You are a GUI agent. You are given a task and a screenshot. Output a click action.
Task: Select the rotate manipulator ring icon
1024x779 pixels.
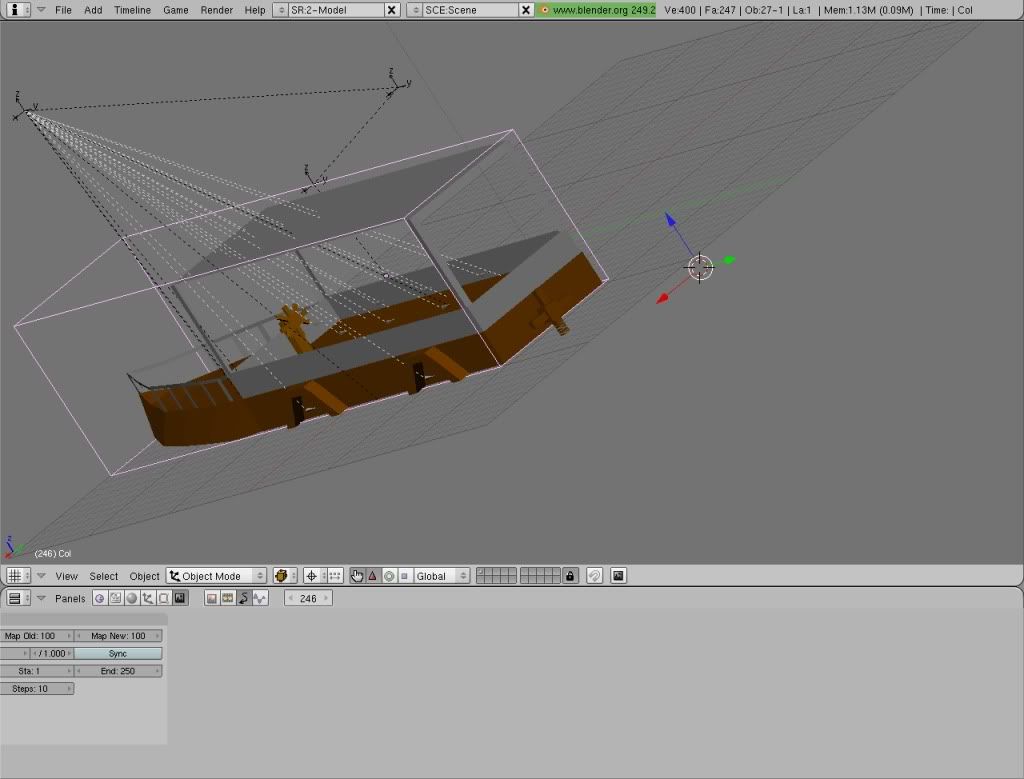click(x=389, y=576)
